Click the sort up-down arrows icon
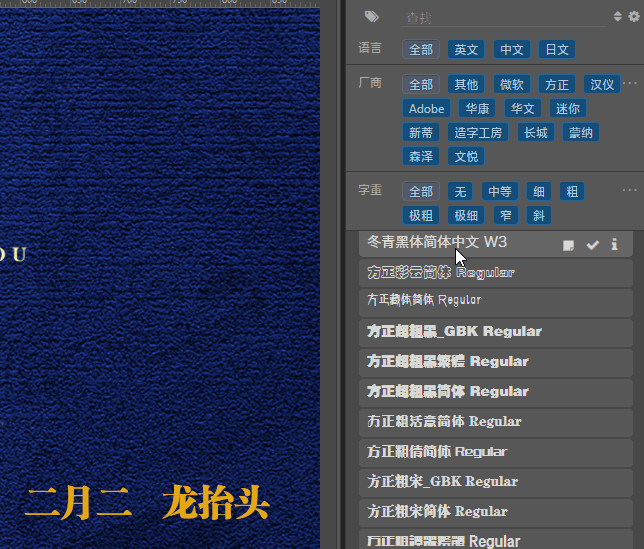Screen dimensions: 644x549 617,16
